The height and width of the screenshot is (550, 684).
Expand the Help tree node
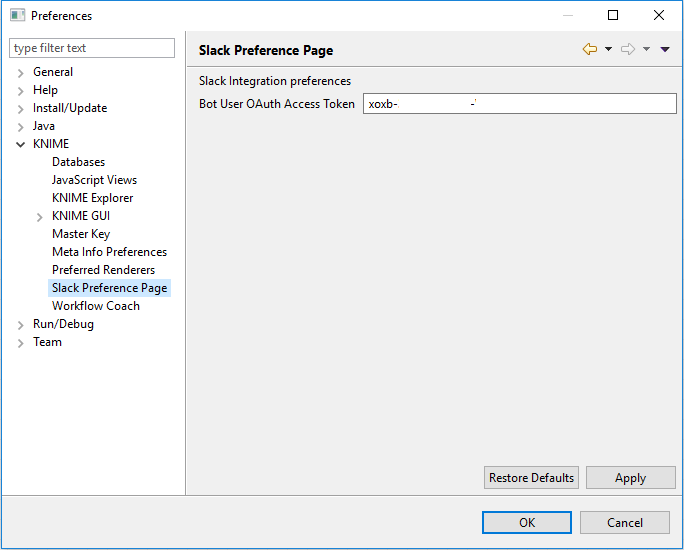[x=20, y=91]
